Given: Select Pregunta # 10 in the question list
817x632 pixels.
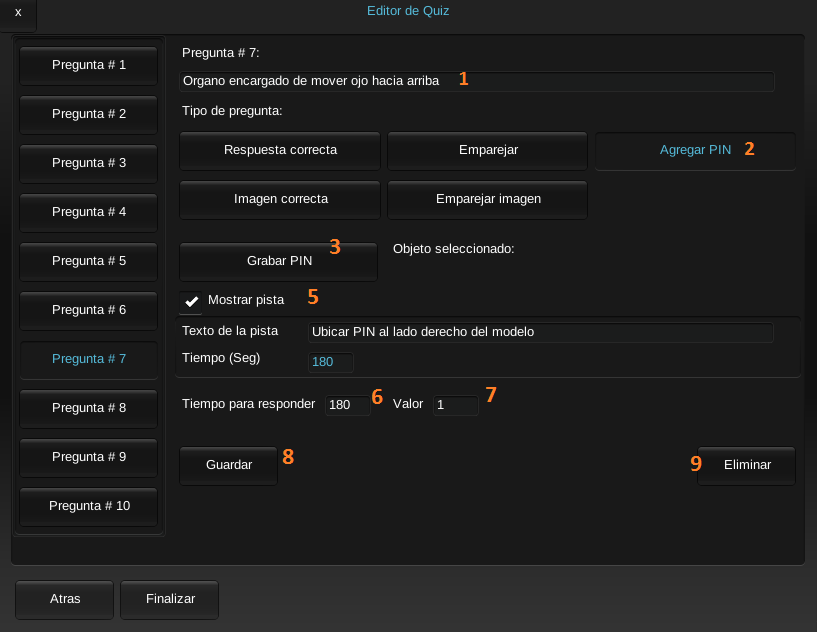Looking at the screenshot, I should (89, 506).
